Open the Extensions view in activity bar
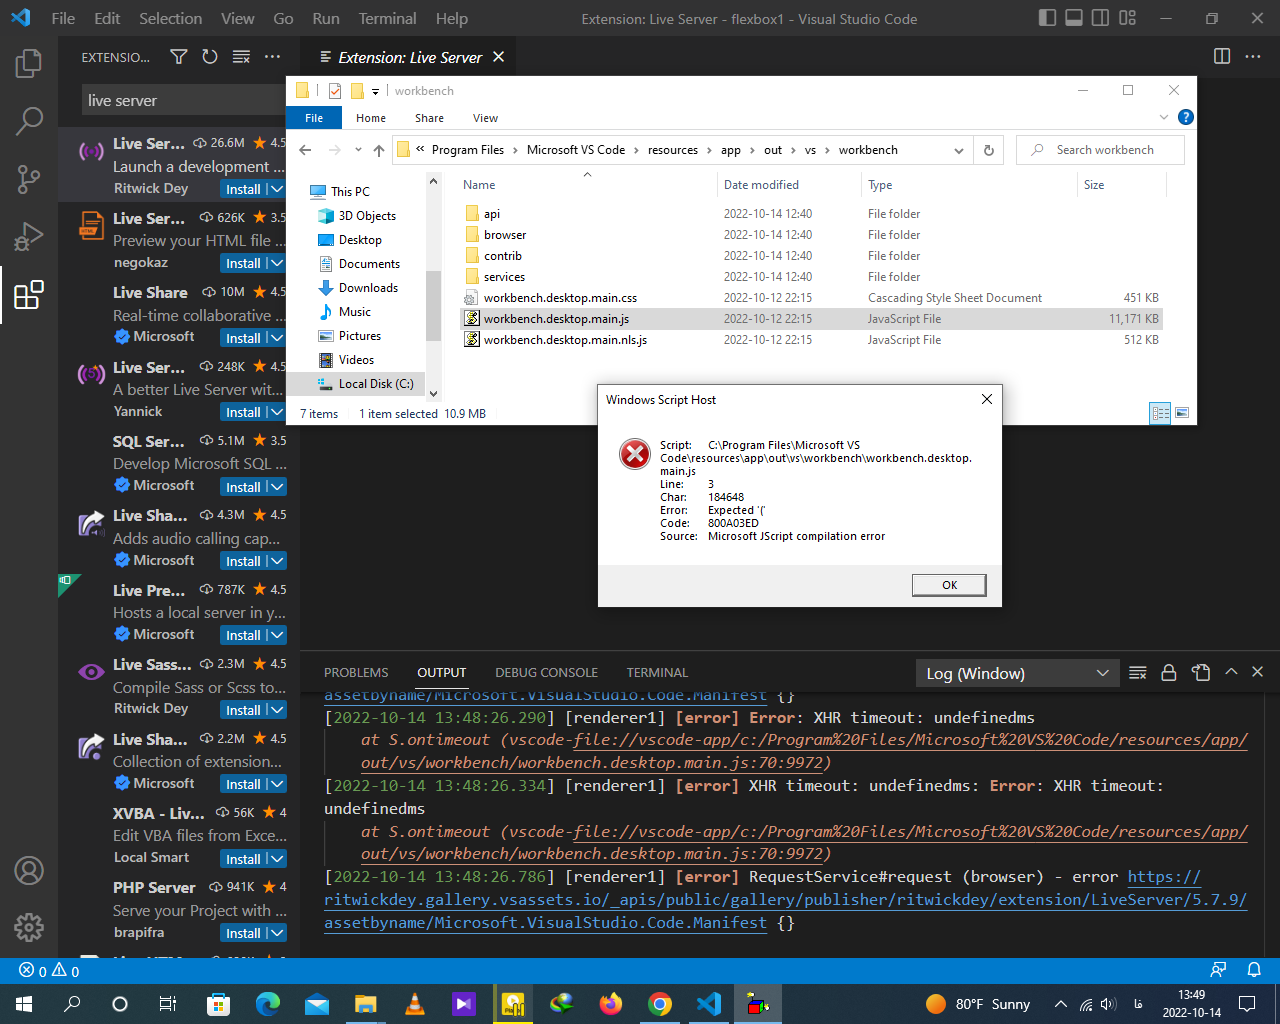The height and width of the screenshot is (1024, 1280). point(29,295)
